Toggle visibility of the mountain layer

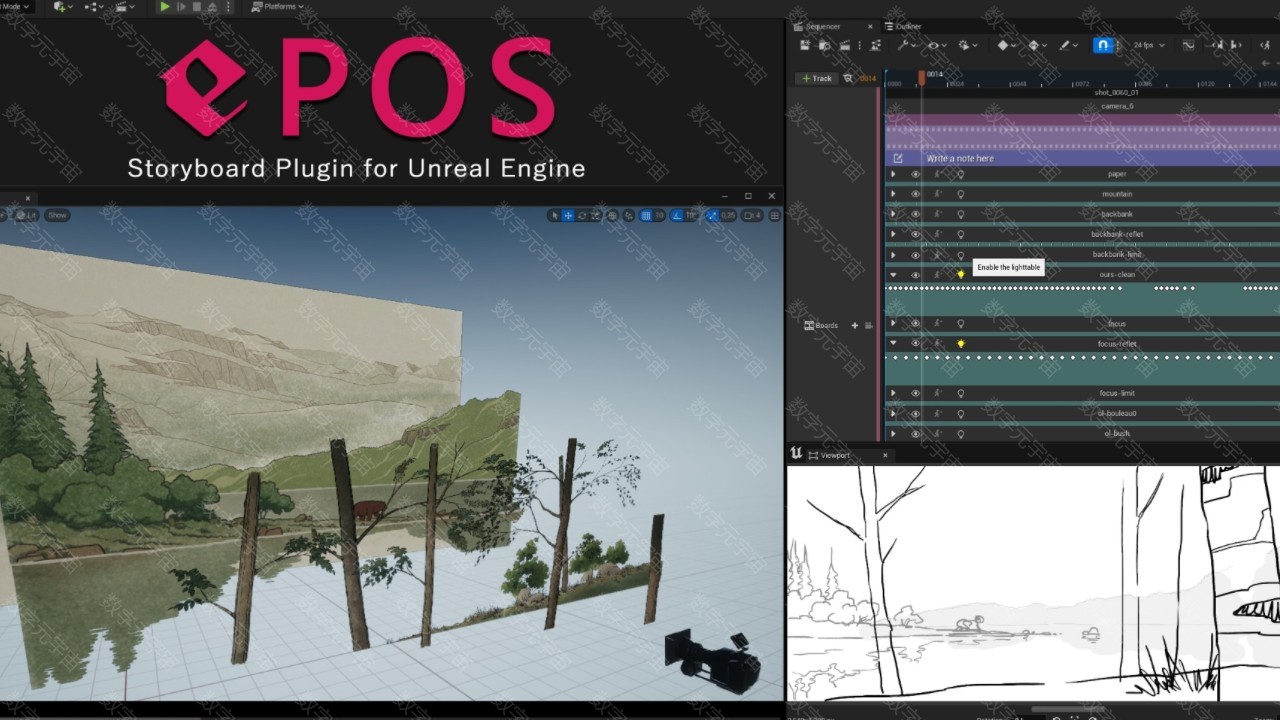[915, 194]
